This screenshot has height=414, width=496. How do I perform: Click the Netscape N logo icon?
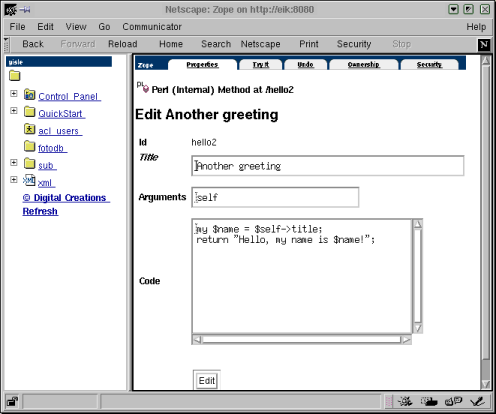(x=484, y=44)
